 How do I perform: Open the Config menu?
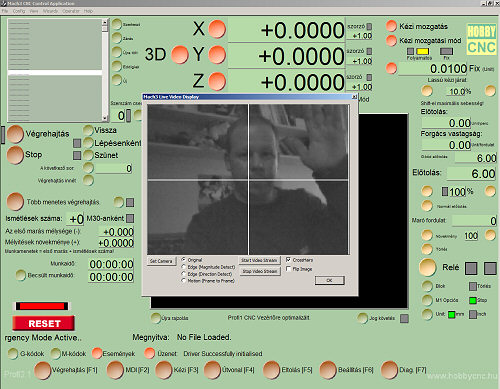coord(19,11)
